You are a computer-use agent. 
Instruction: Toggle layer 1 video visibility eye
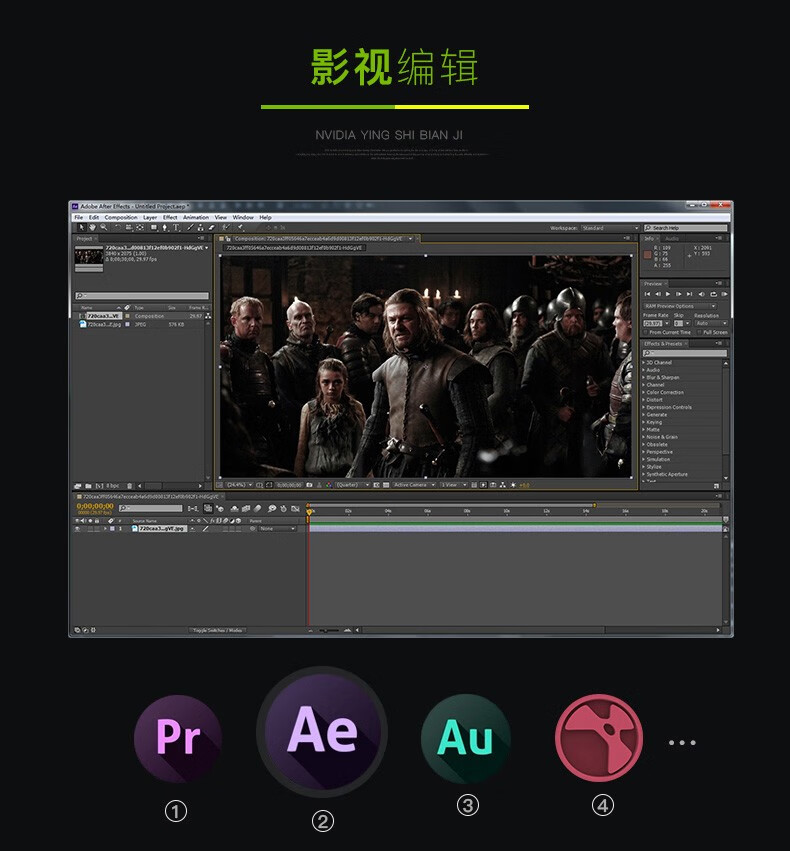click(77, 529)
